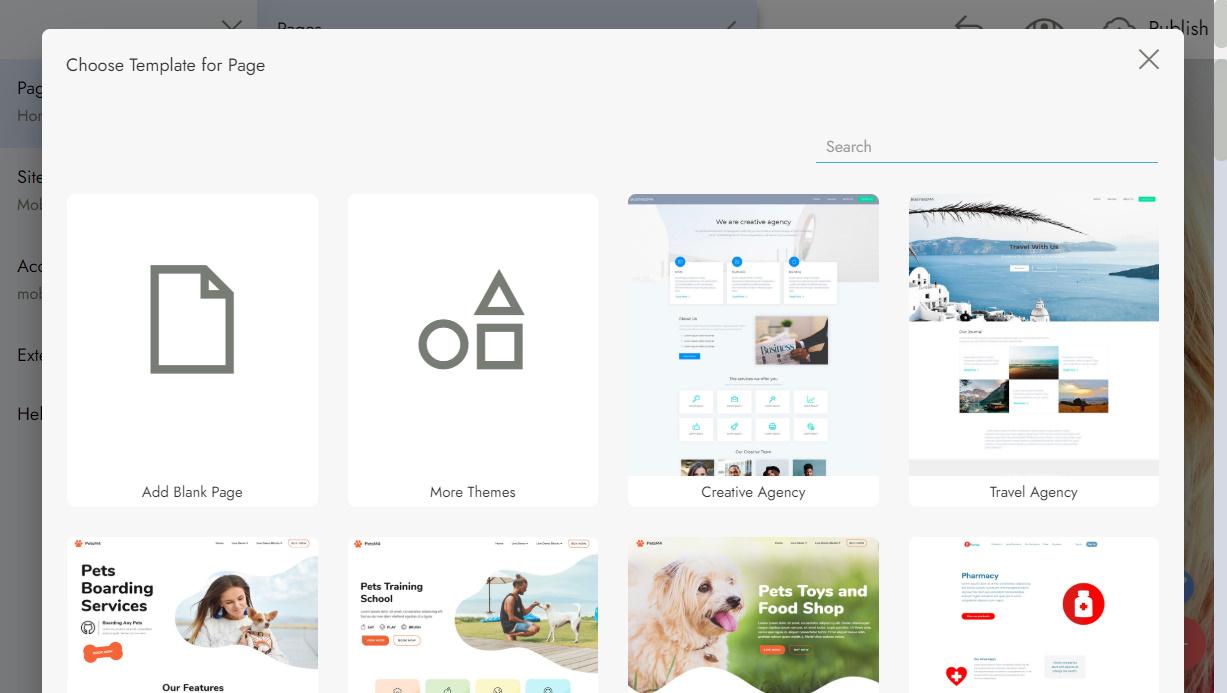The image size is (1227, 693).
Task: Click the cloud Publish icon
Action: click(x=1118, y=26)
